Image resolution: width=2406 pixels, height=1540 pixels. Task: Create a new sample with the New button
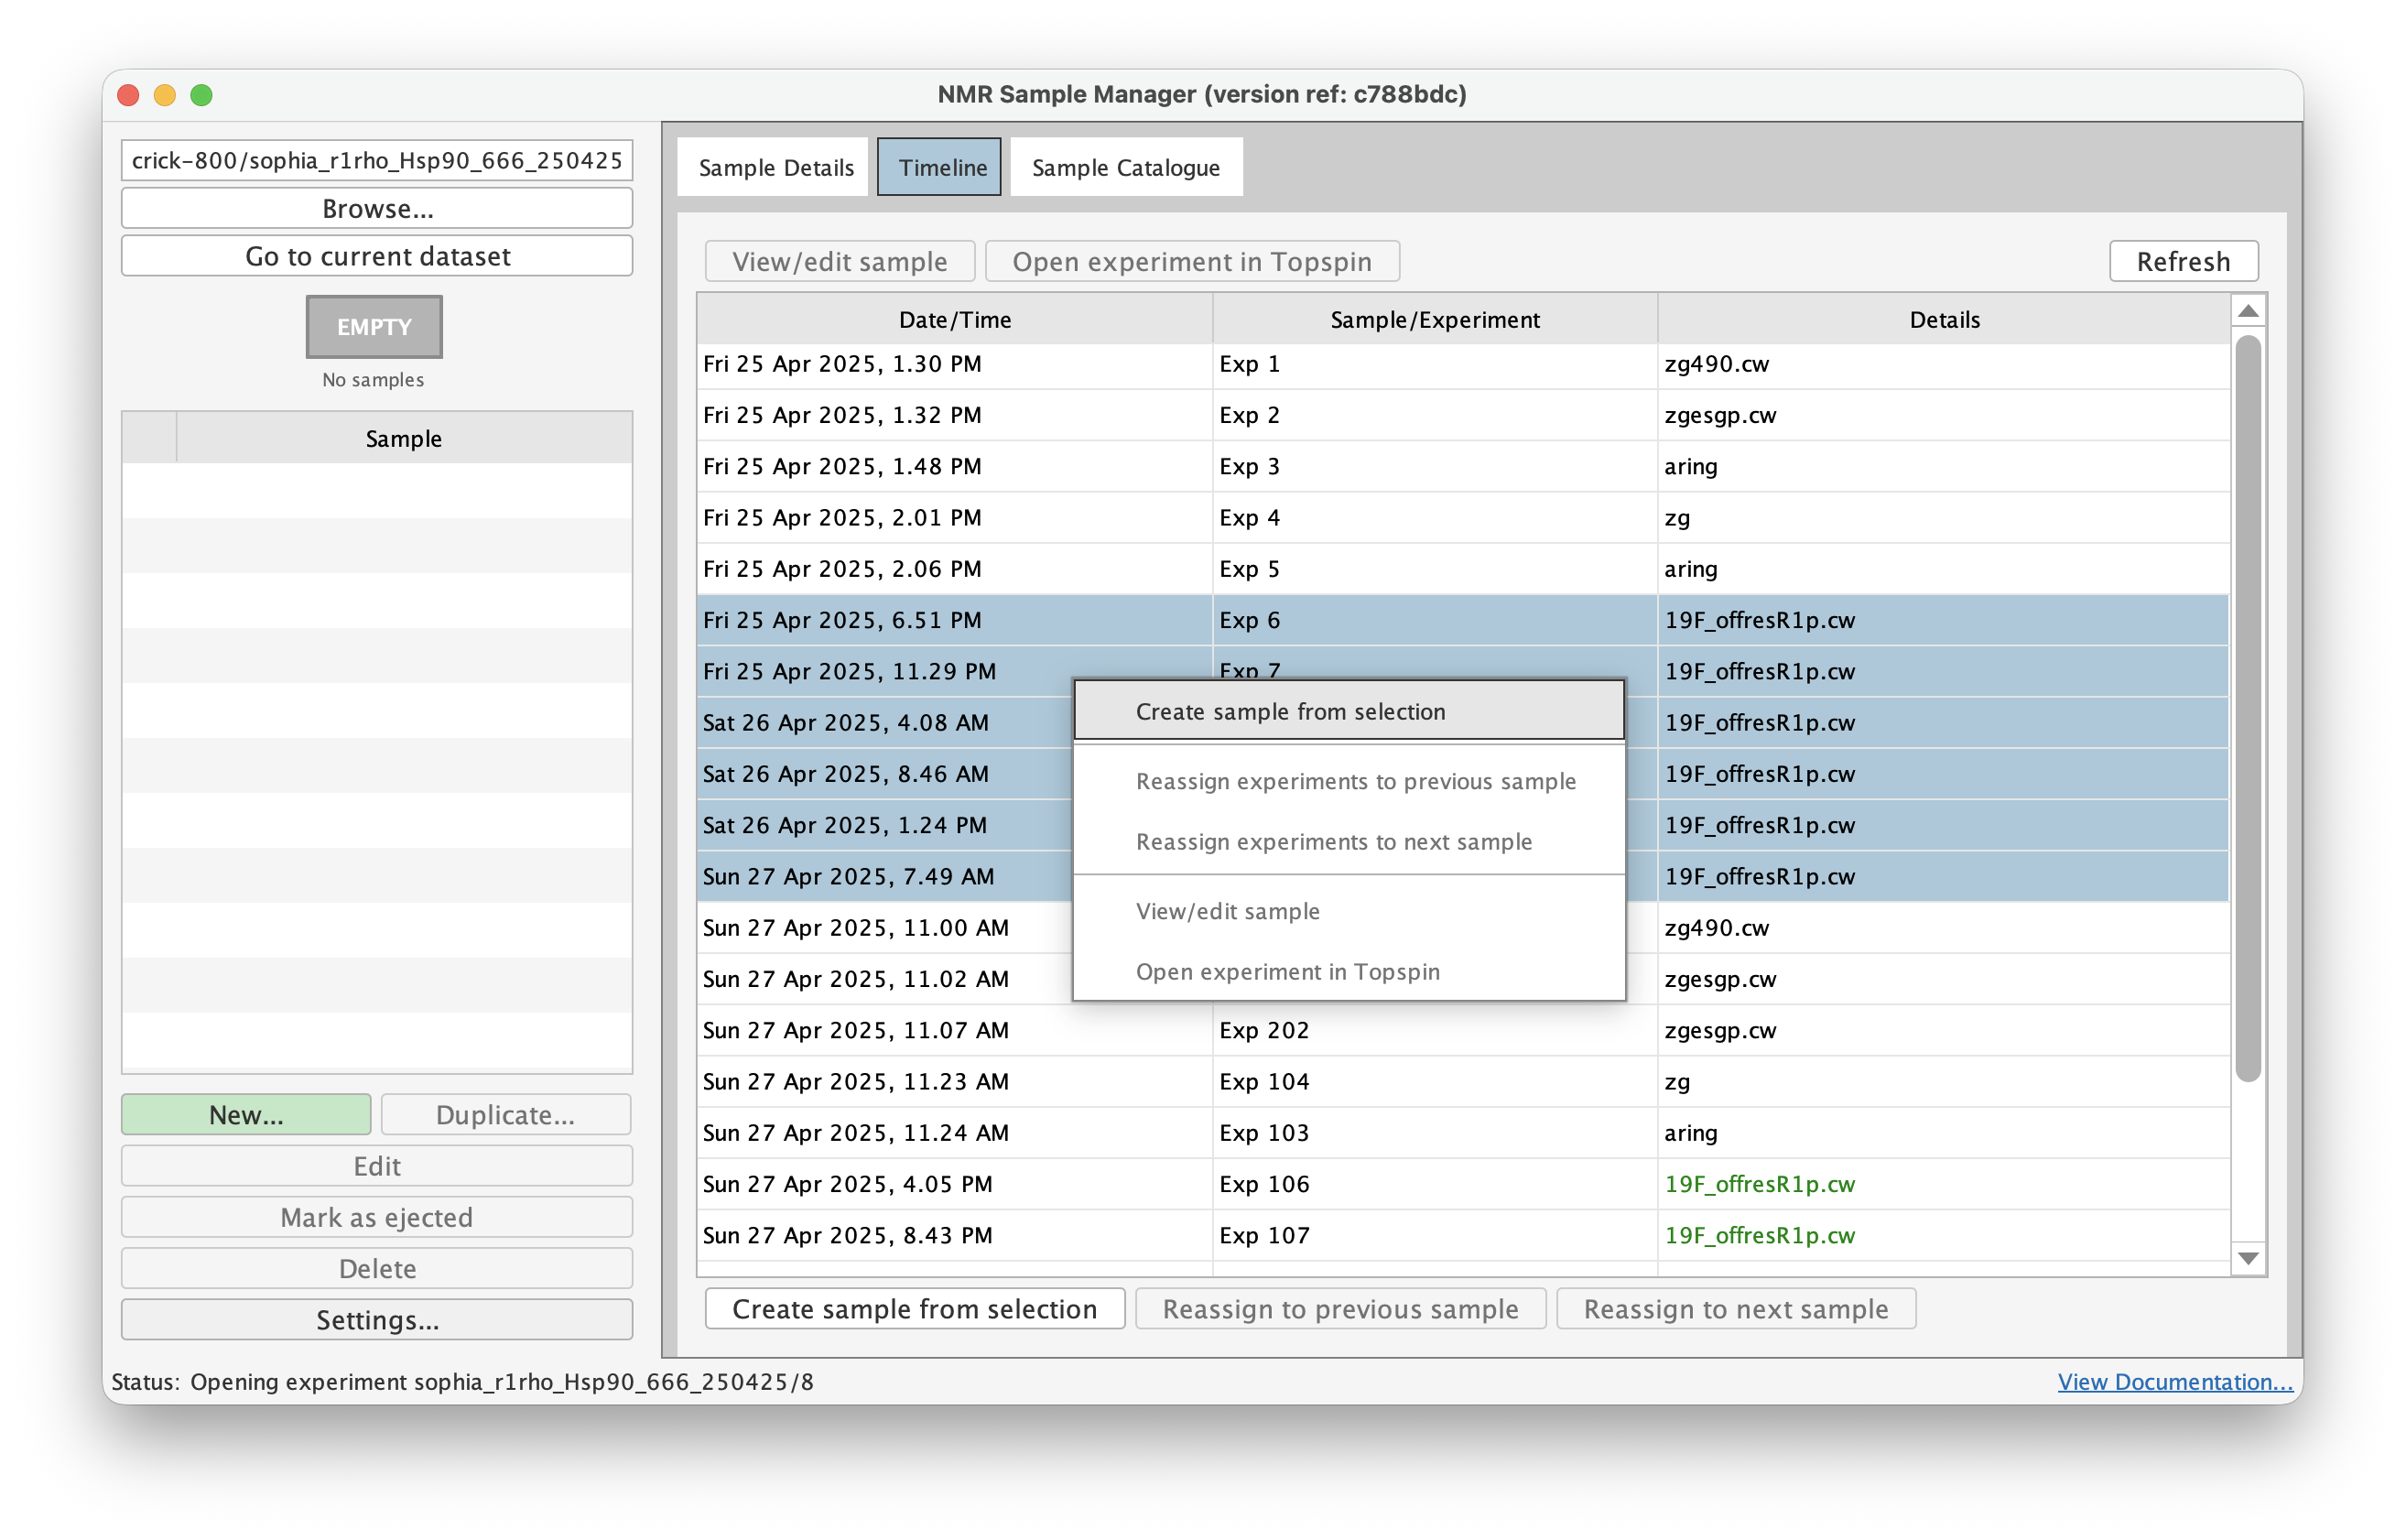[x=245, y=1114]
